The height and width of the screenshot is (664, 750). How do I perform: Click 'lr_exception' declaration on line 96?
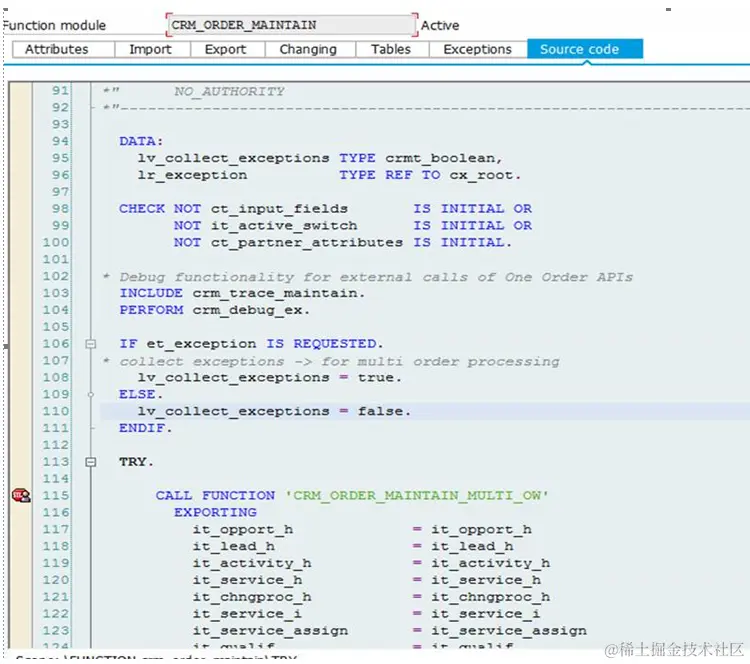click(192, 175)
